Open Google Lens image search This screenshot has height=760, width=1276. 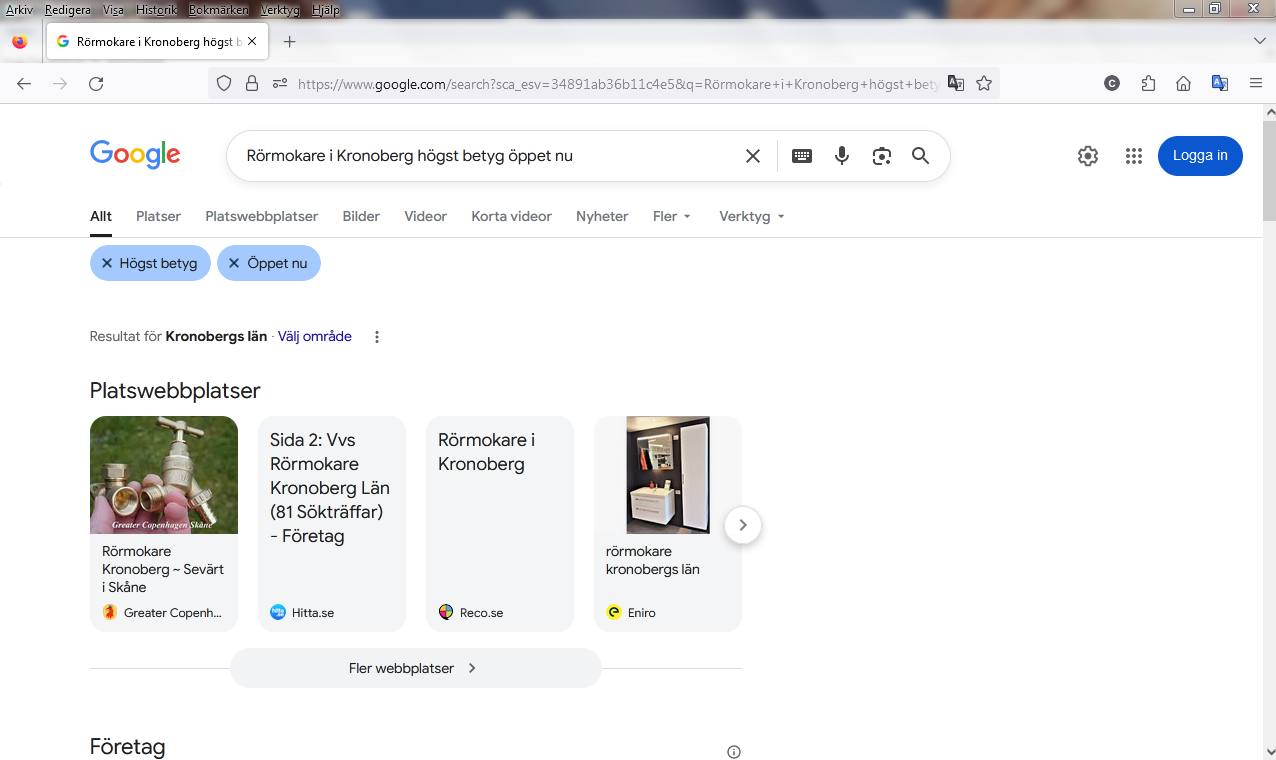pos(881,156)
